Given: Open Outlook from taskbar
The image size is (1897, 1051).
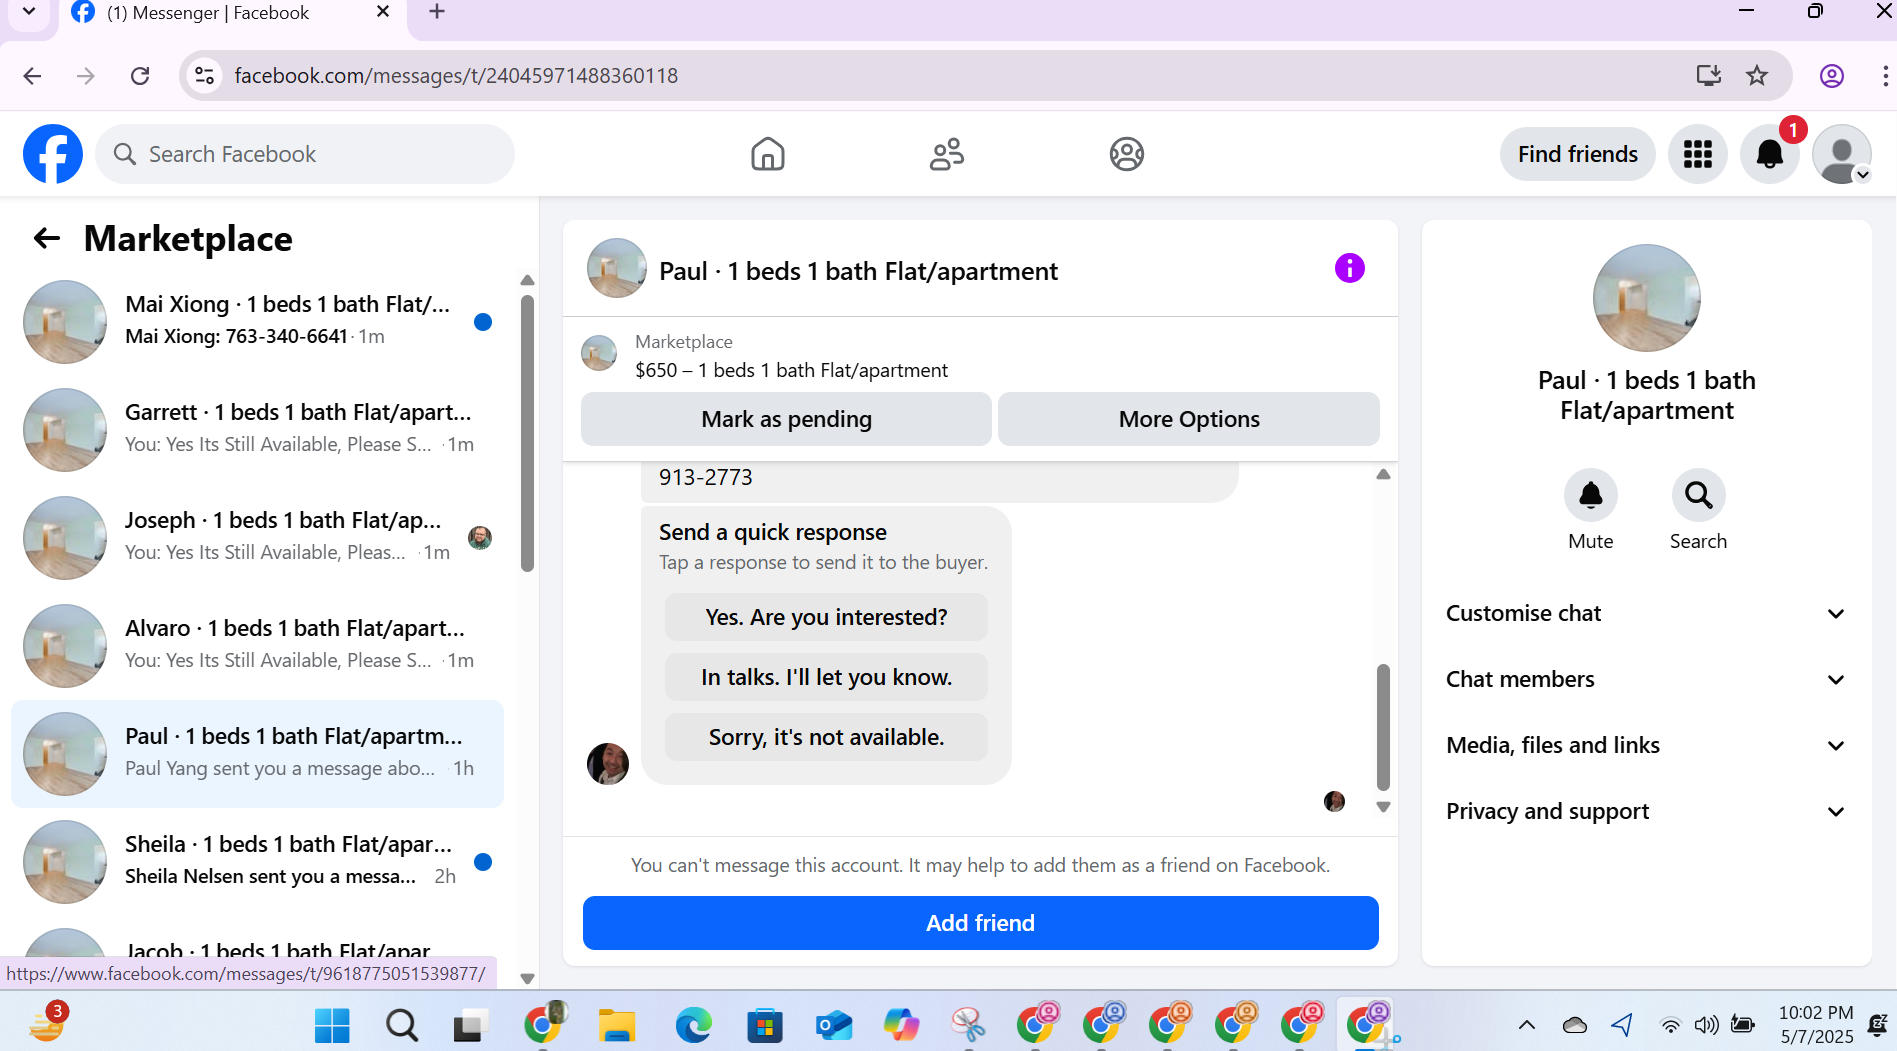Looking at the screenshot, I should pyautogui.click(x=833, y=1025).
